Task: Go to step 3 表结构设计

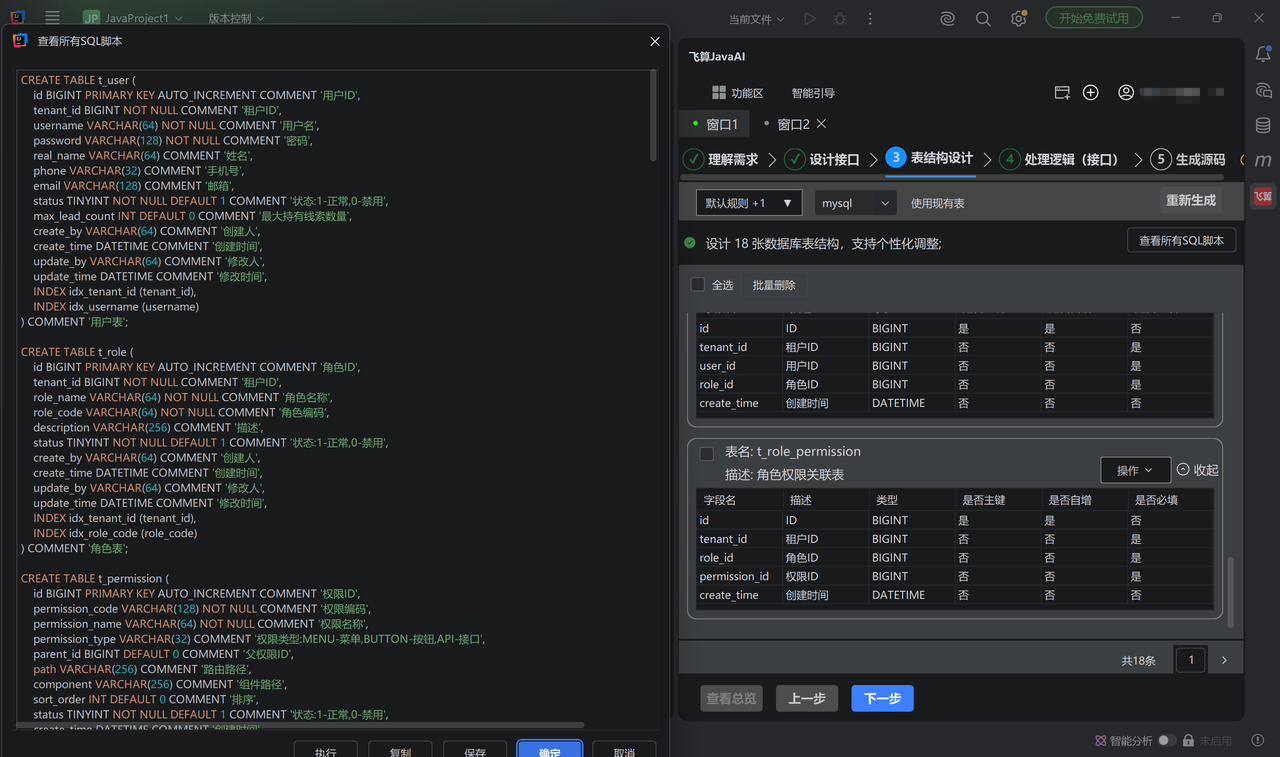Action: (929, 158)
